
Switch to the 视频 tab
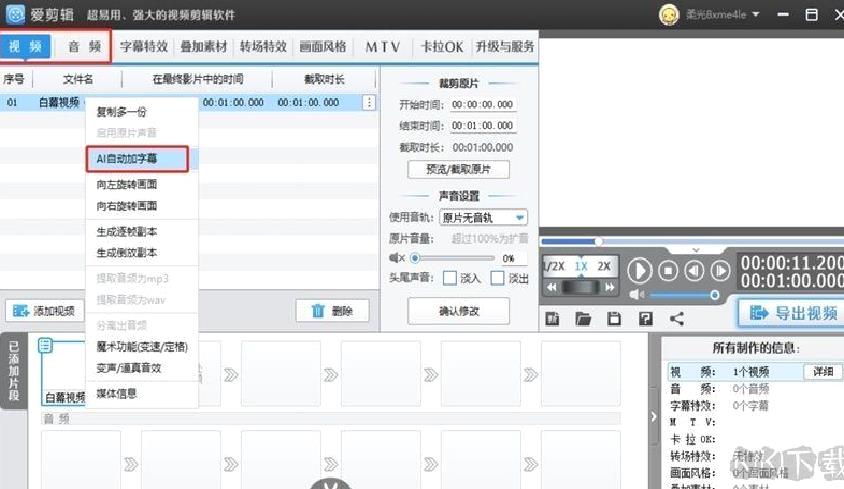click(25, 47)
